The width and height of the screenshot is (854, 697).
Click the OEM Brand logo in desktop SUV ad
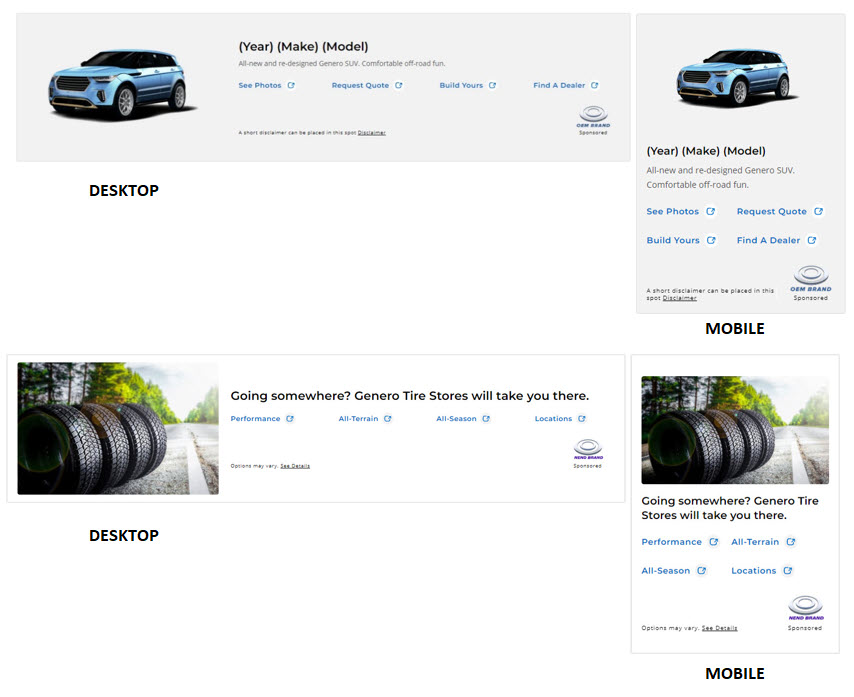(593, 116)
